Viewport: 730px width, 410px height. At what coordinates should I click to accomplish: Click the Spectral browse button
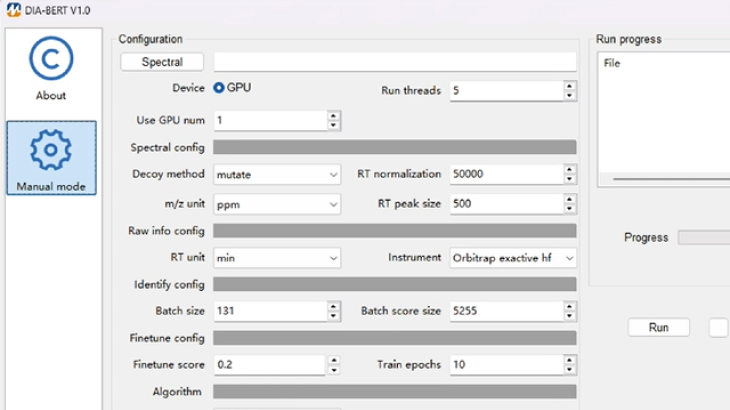tap(162, 62)
